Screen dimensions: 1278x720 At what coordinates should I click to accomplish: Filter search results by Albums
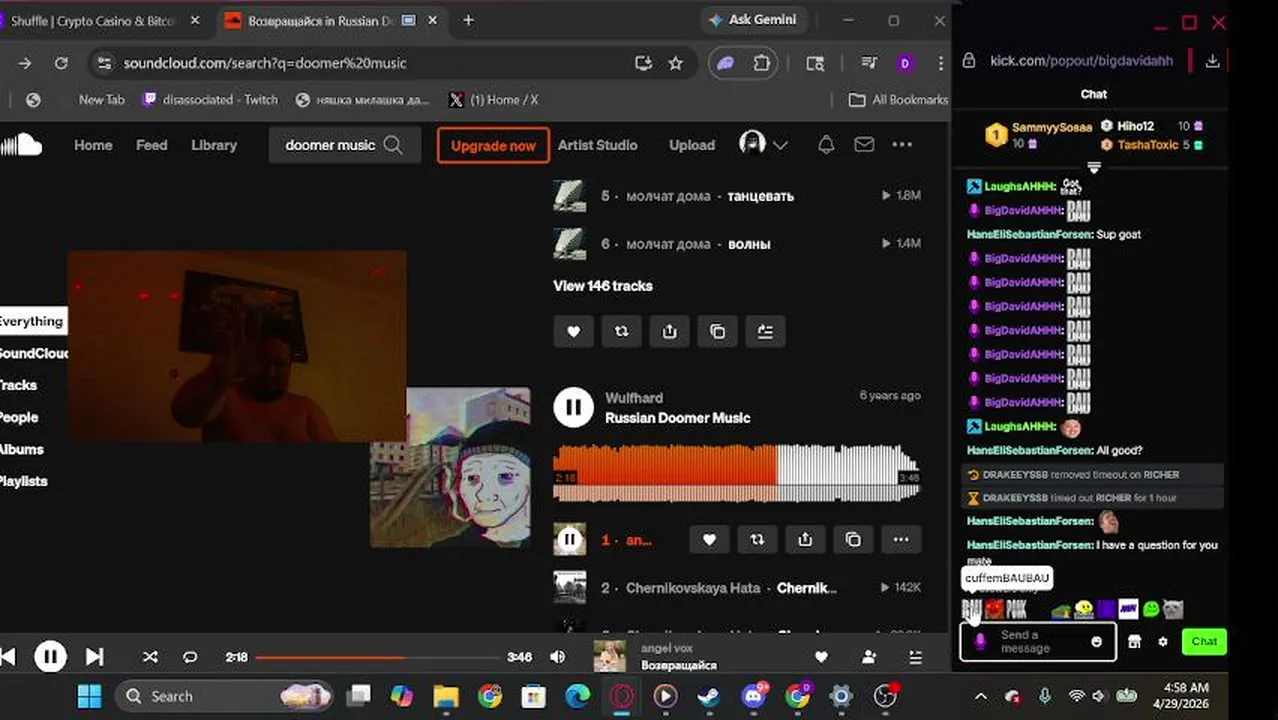(x=21, y=449)
